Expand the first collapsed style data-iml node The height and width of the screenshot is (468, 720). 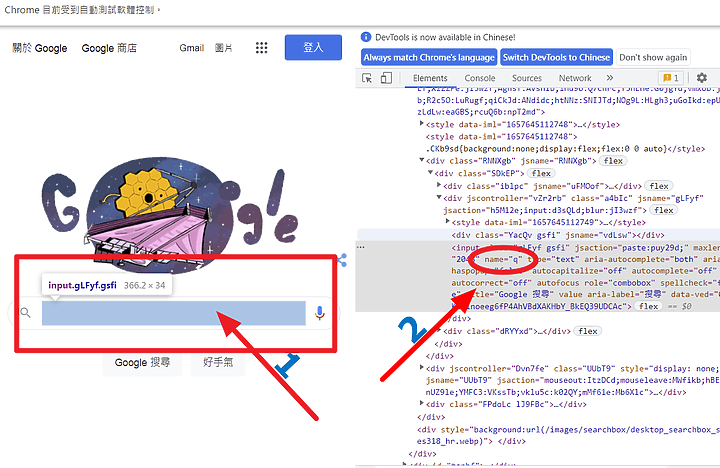point(422,124)
